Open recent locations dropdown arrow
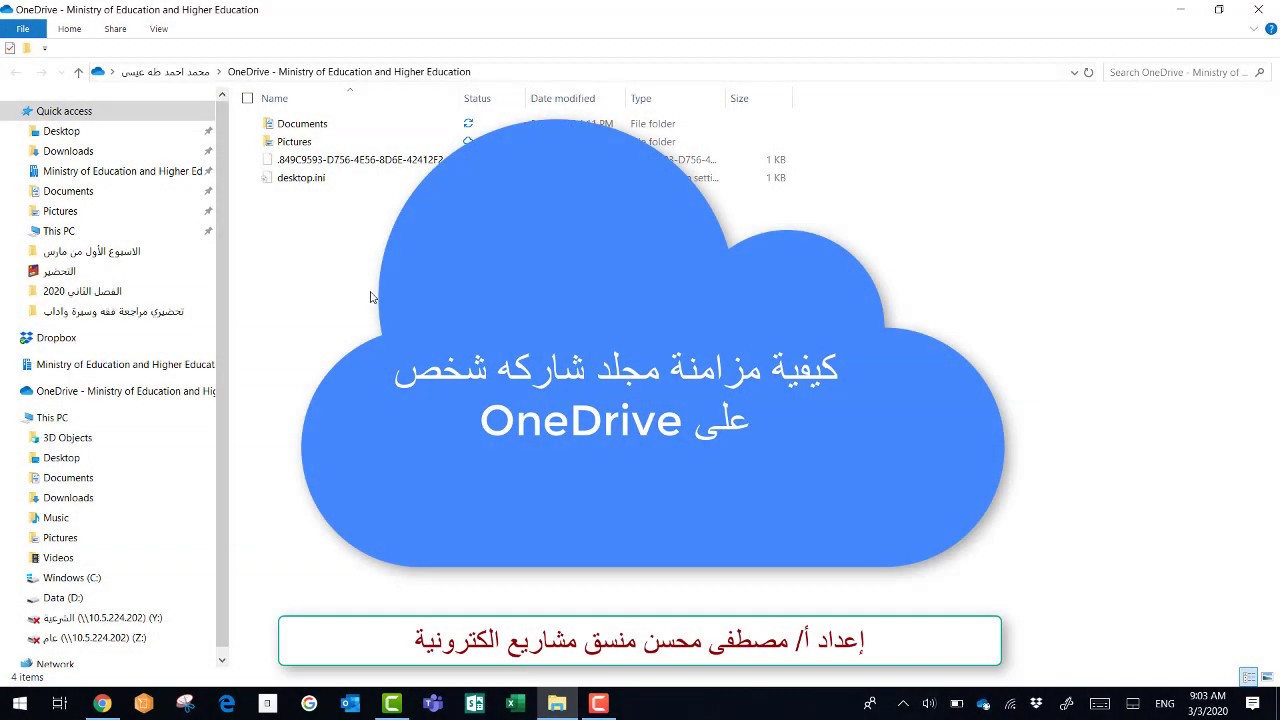 (59, 72)
